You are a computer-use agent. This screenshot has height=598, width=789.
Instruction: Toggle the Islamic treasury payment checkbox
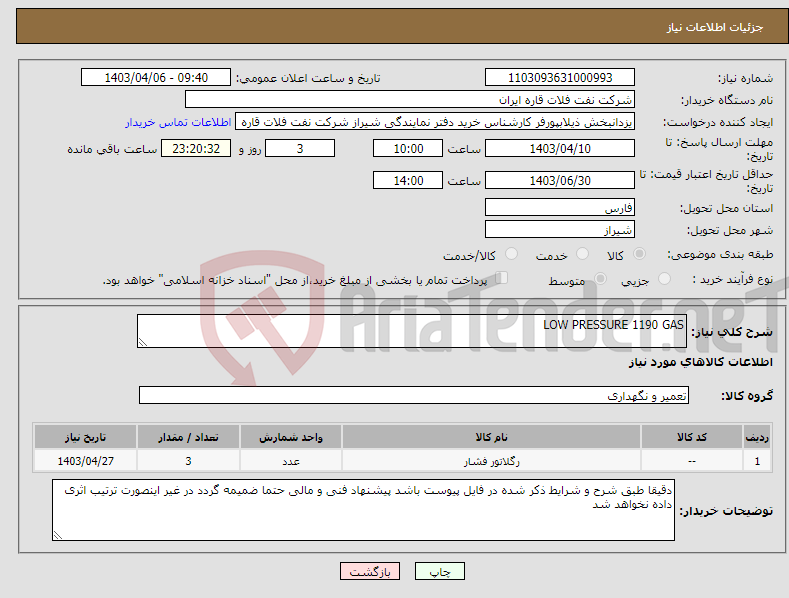(502, 278)
